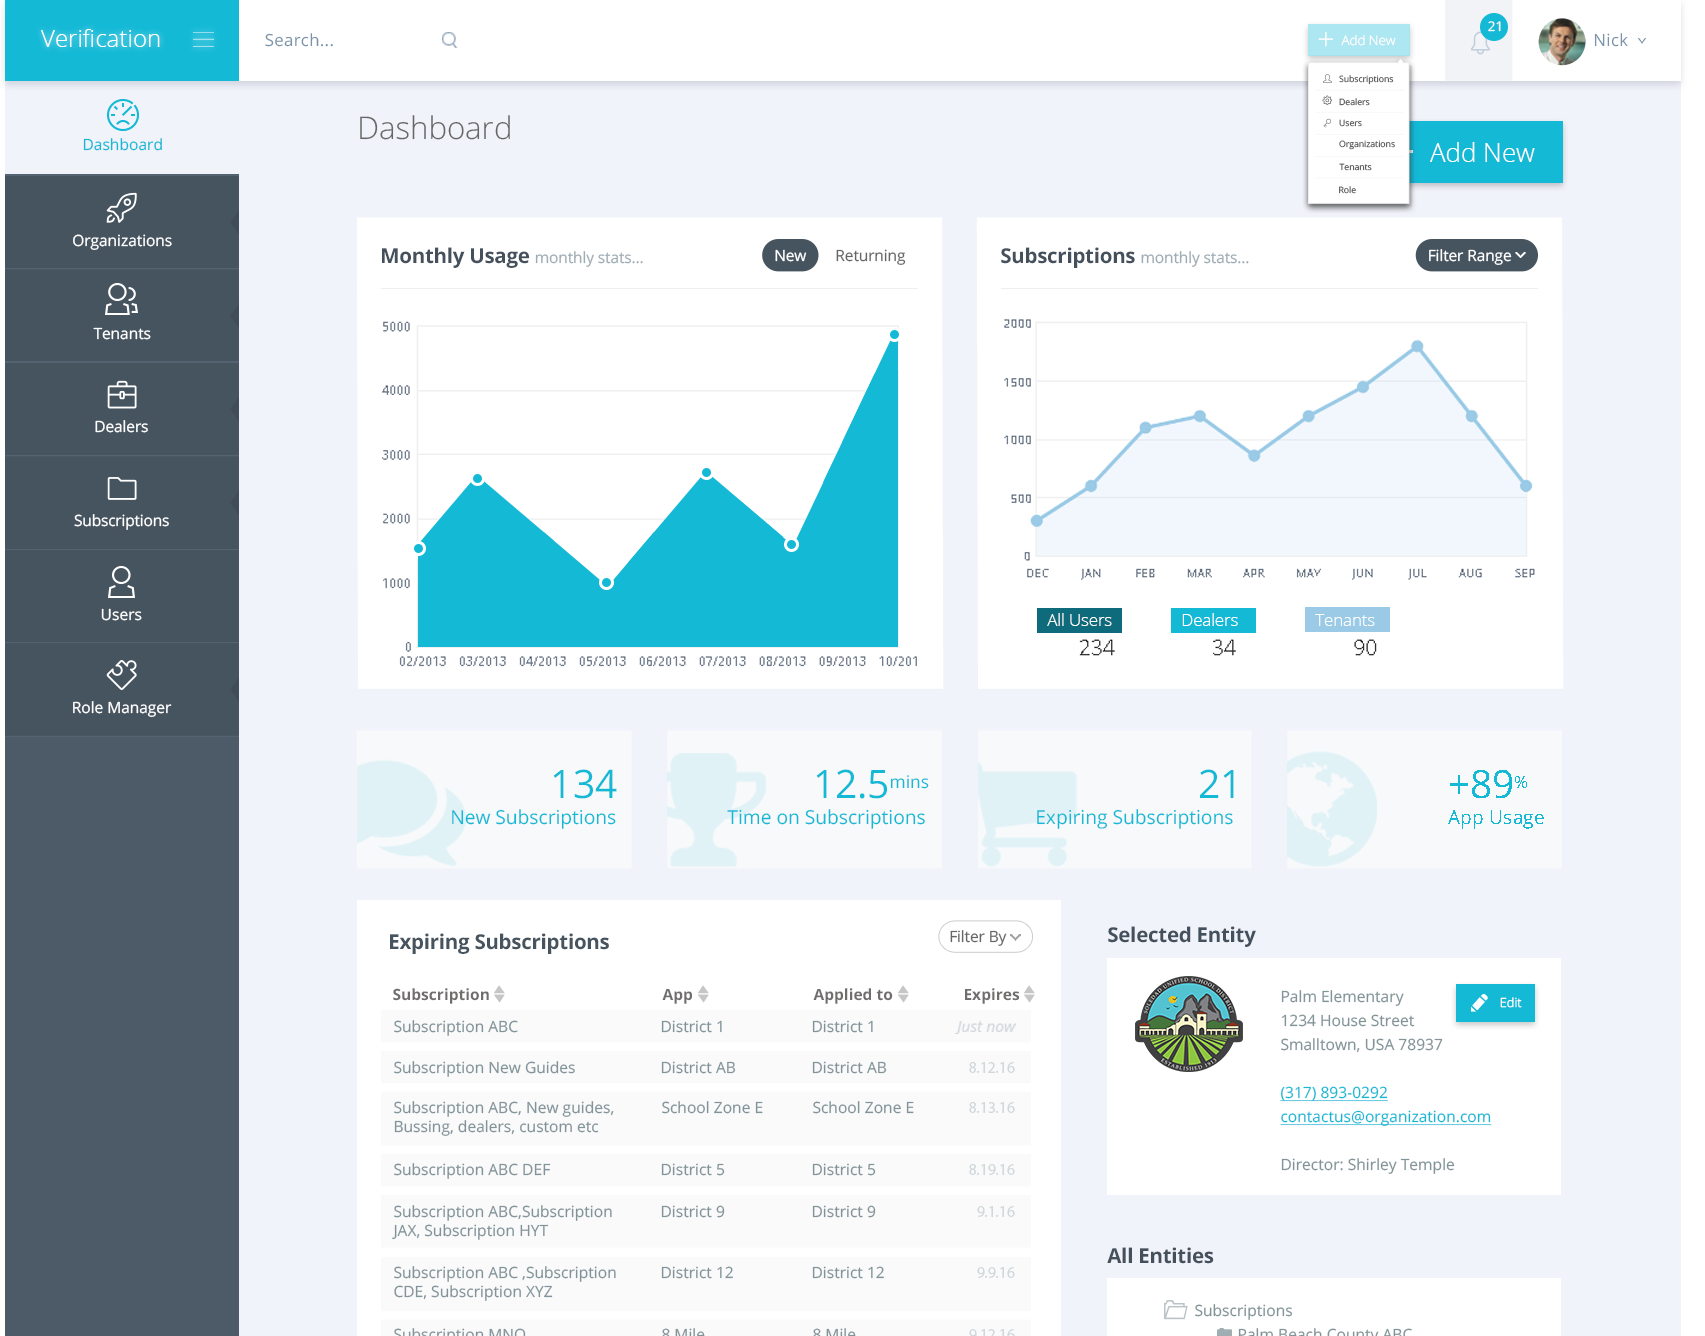
Task: Select the Returning toggle in Monthly Usage
Action: tap(870, 255)
